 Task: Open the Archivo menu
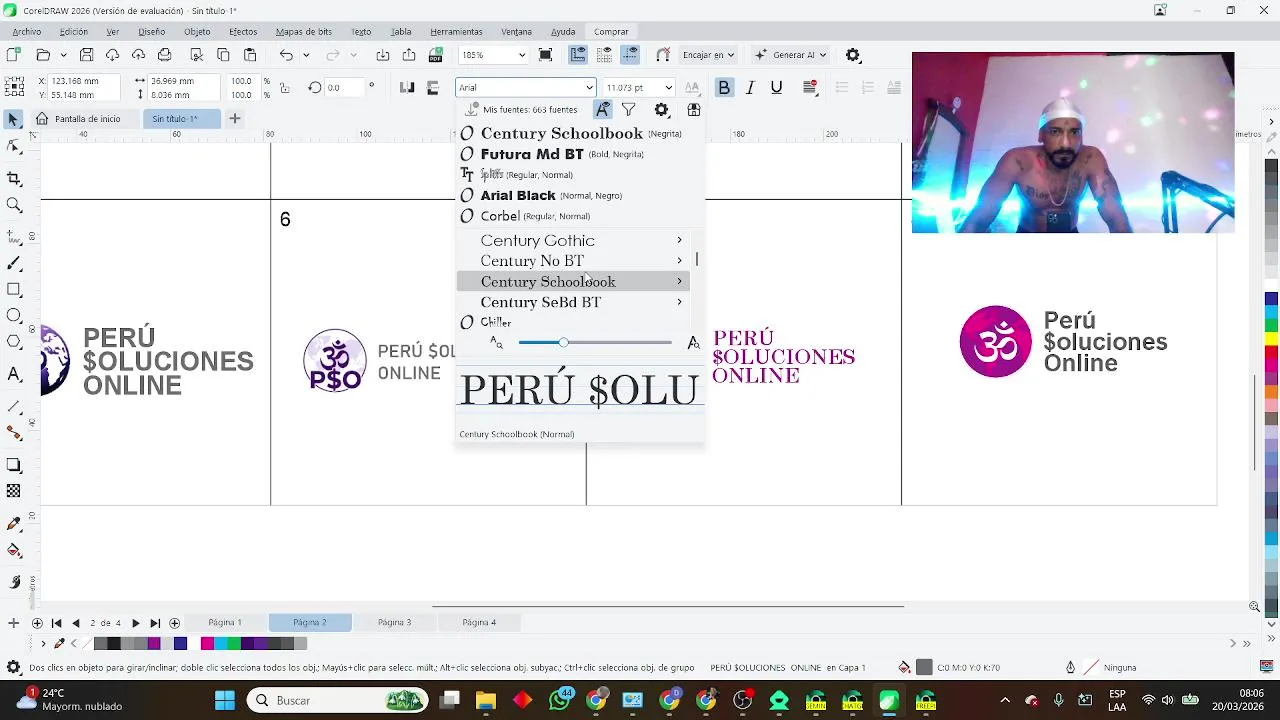point(27,32)
